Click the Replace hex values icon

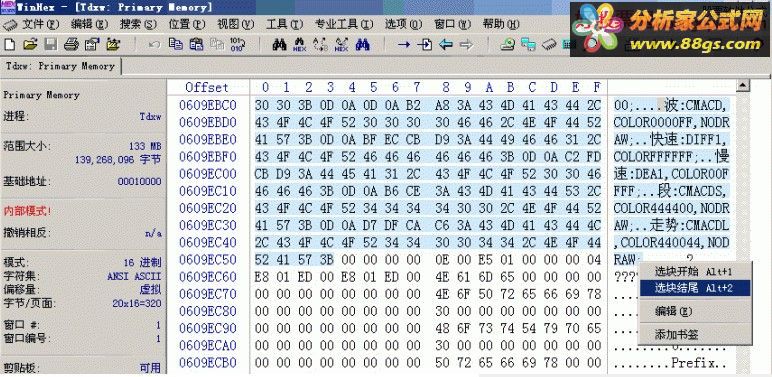point(341,45)
